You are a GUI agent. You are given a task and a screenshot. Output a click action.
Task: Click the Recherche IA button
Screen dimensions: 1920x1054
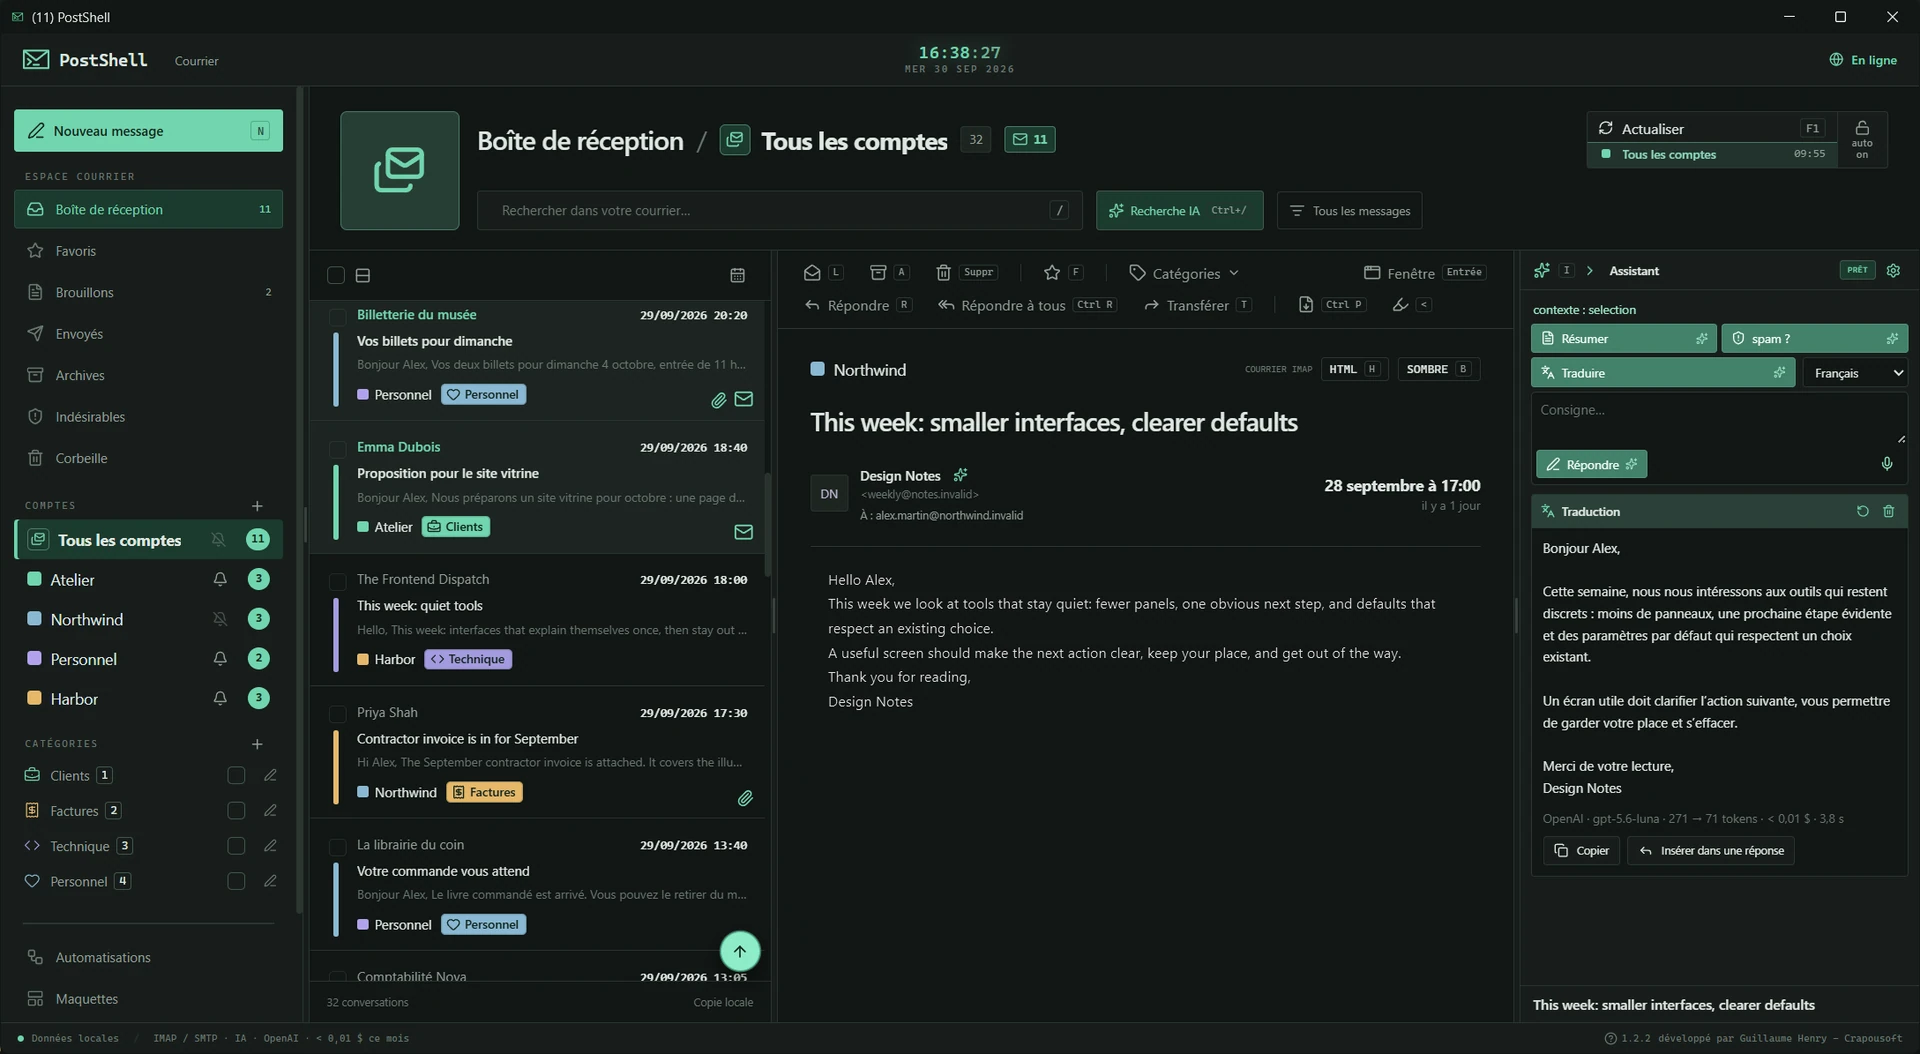coord(1179,211)
